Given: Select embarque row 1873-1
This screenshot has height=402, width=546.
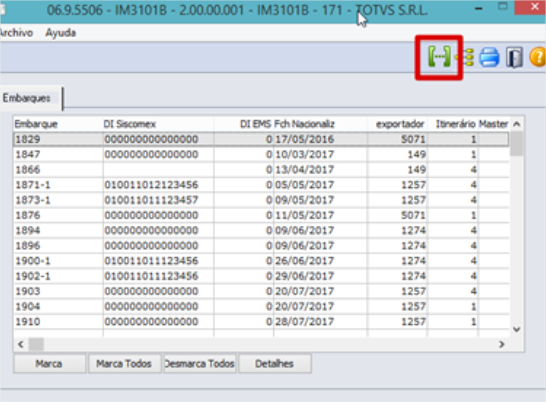Looking at the screenshot, I should pos(261,200).
